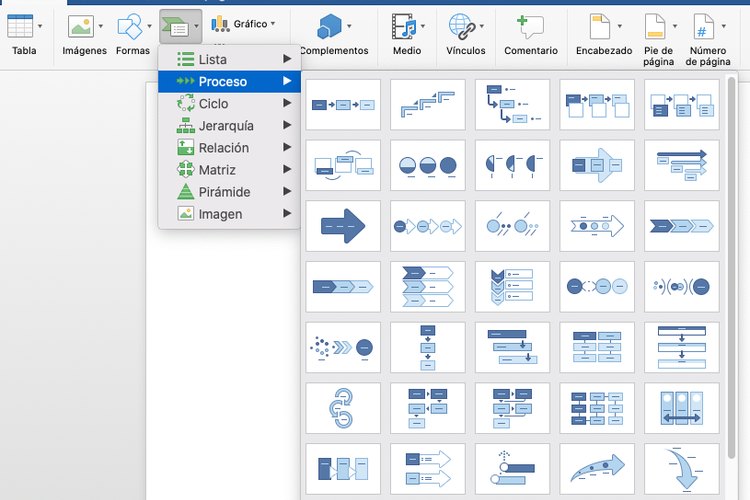The image size is (750, 500).
Task: Choose the descending staircase with bent arrows layout
Action: coord(512,104)
